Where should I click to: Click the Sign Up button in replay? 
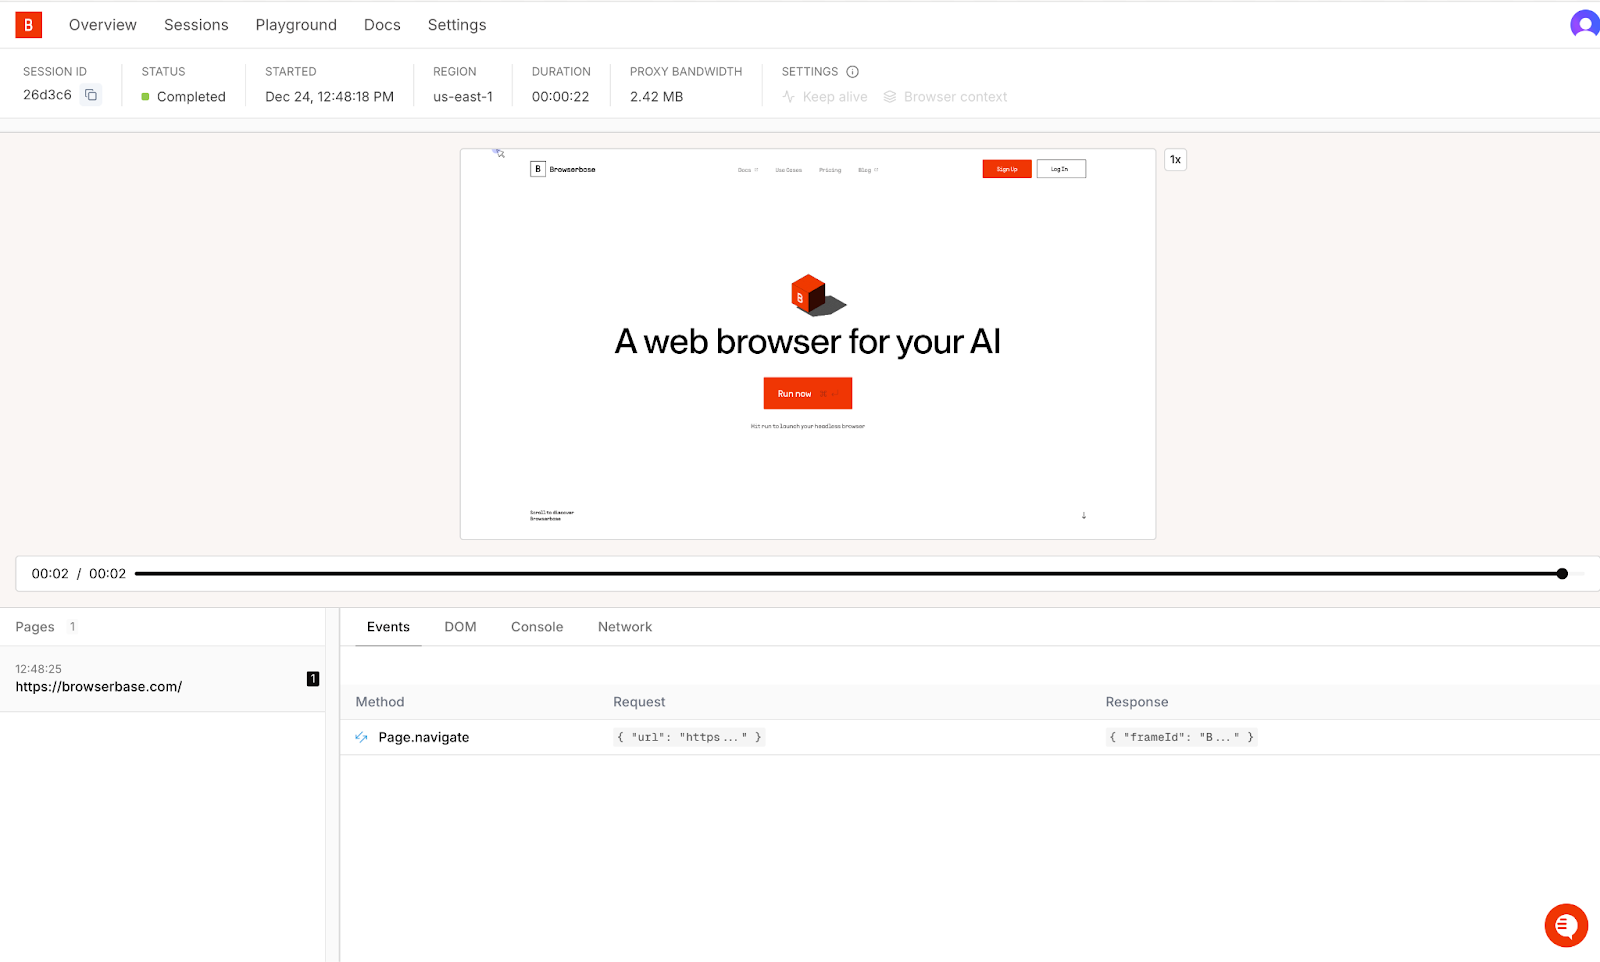pyautogui.click(x=1007, y=169)
